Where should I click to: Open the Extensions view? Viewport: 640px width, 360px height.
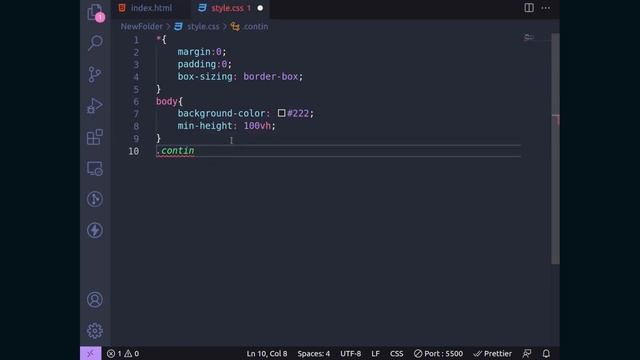click(x=95, y=137)
